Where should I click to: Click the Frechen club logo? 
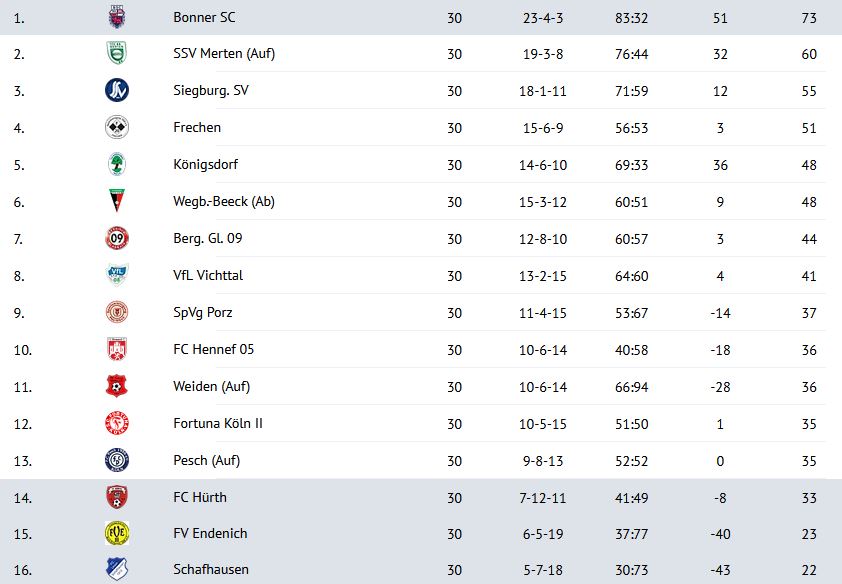[x=117, y=127]
